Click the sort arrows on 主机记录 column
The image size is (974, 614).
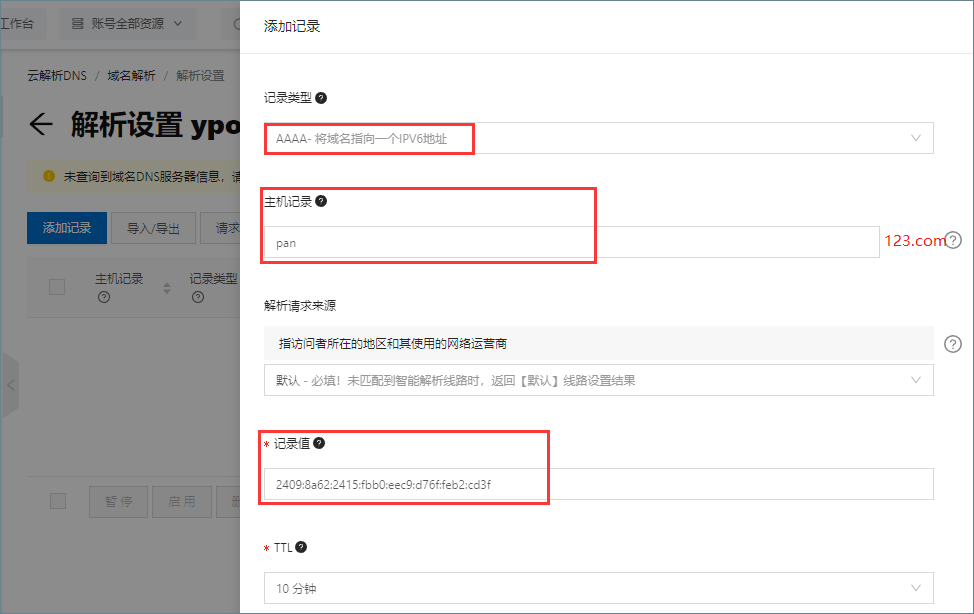pos(167,288)
